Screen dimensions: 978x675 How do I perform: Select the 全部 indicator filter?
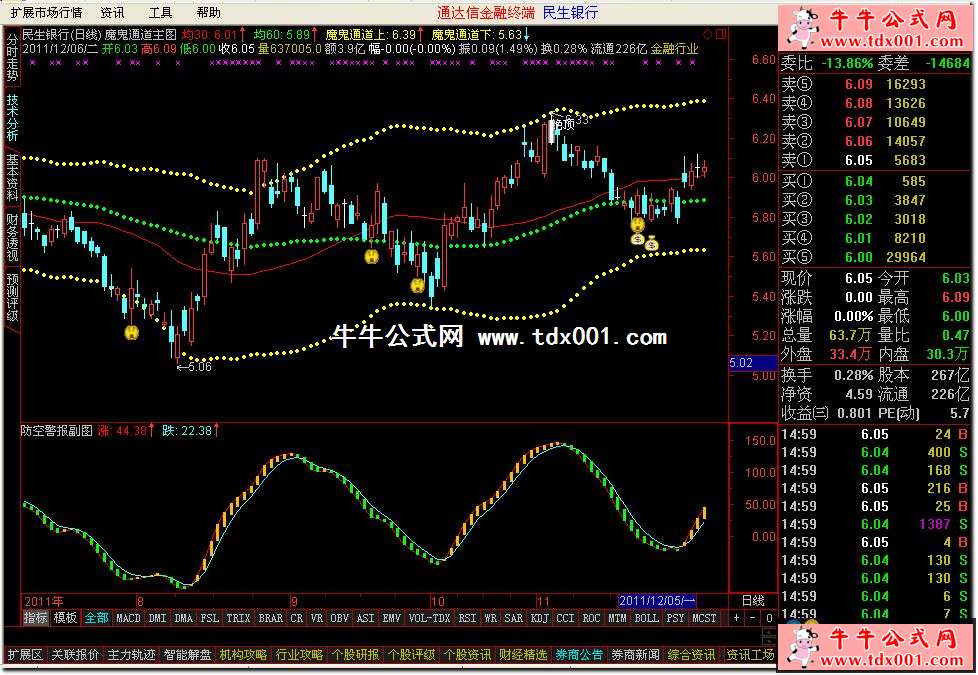(x=96, y=619)
